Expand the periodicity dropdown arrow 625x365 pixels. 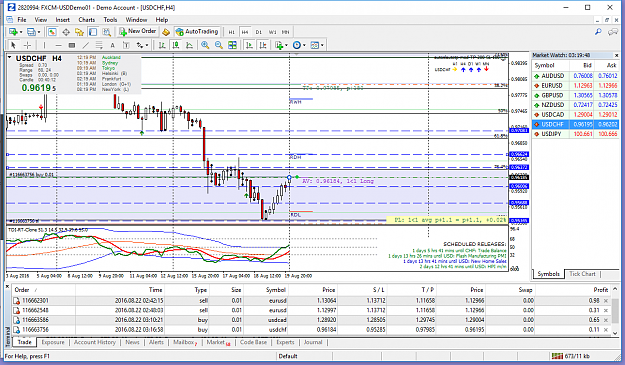click(304, 45)
